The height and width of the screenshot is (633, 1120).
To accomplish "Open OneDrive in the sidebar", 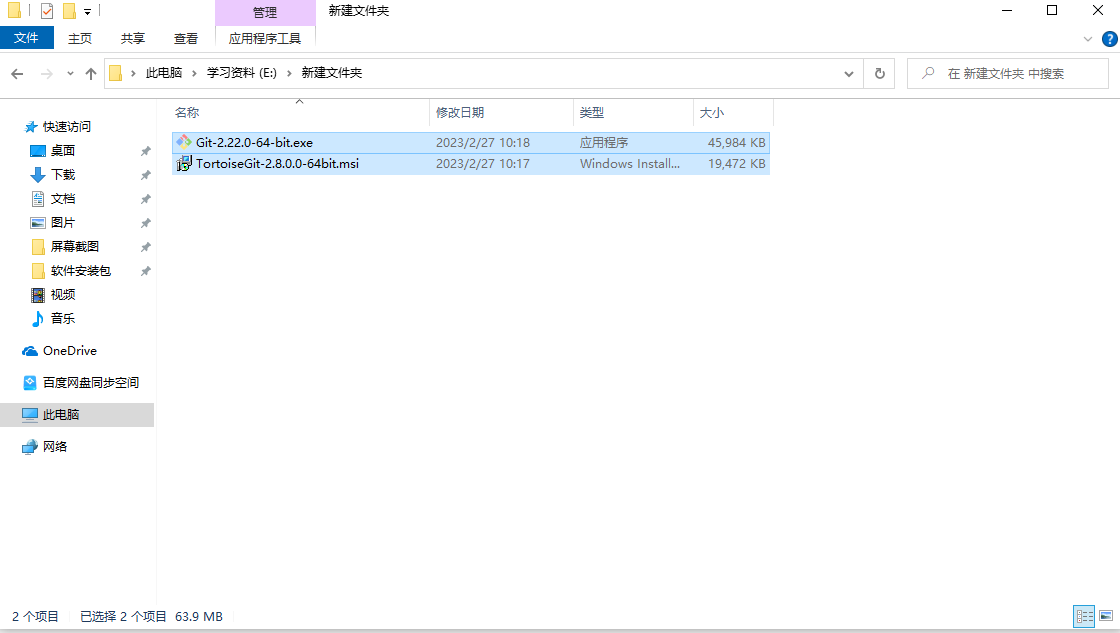I will coord(69,351).
